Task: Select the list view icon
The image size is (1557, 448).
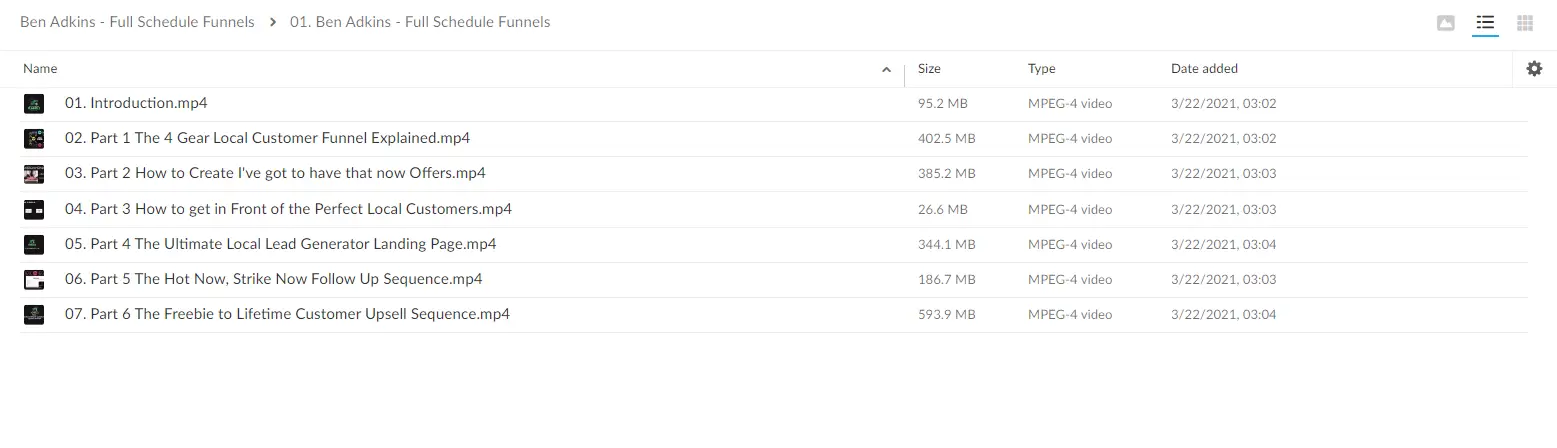Action: (1485, 23)
